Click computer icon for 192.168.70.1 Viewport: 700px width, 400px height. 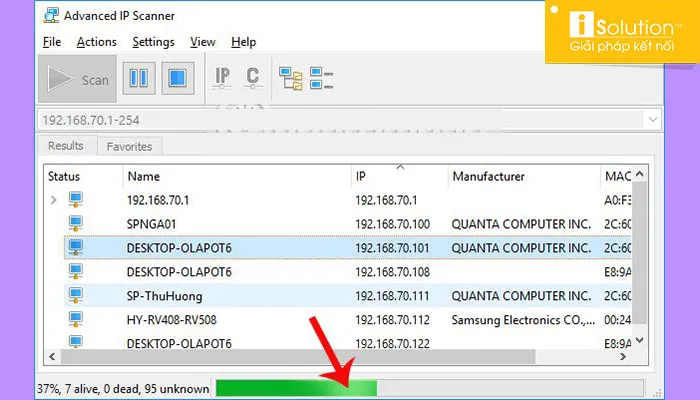click(75, 200)
